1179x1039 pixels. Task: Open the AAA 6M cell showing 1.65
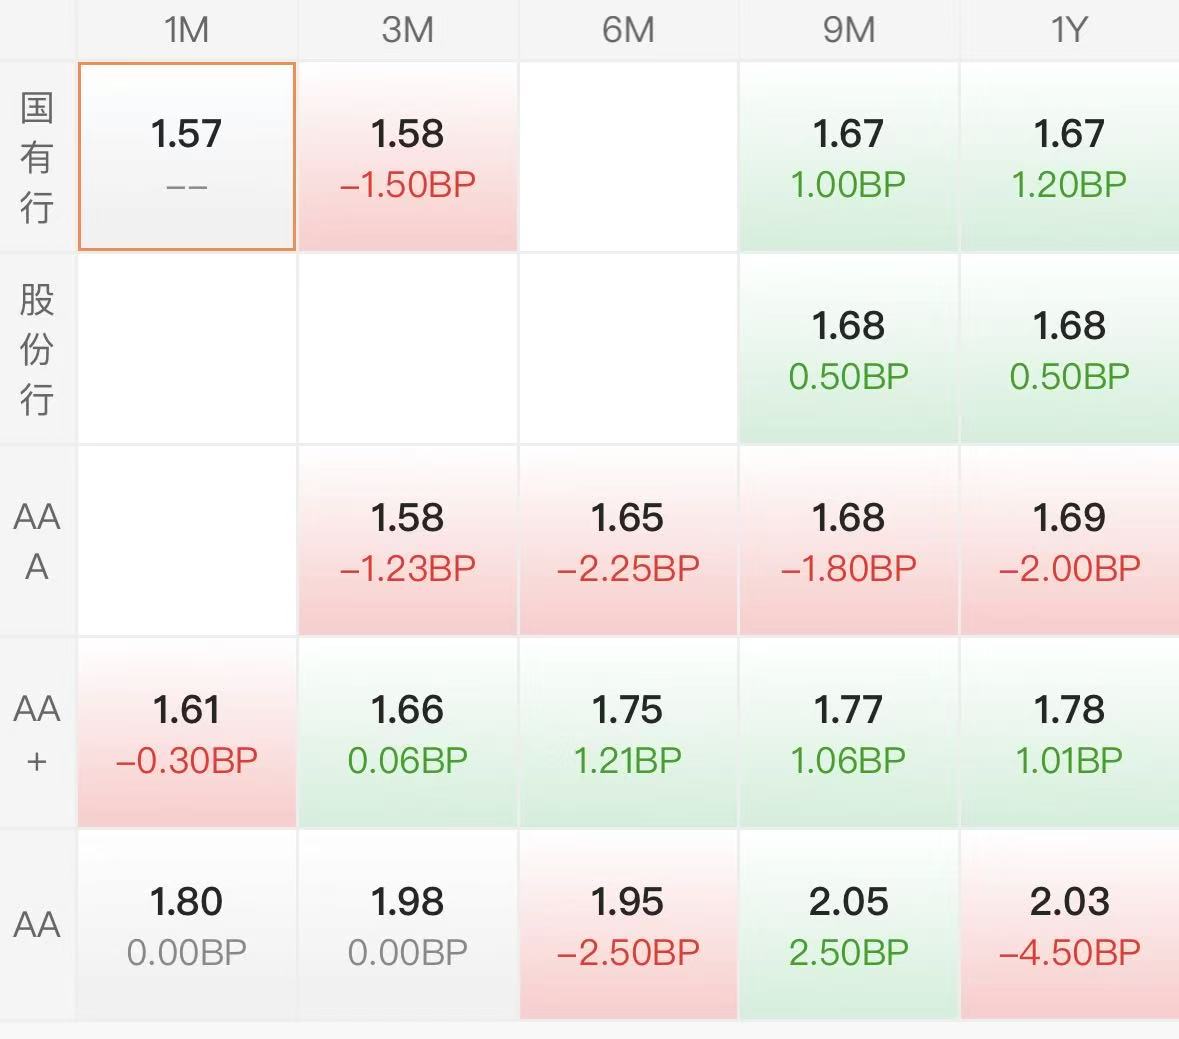628,541
